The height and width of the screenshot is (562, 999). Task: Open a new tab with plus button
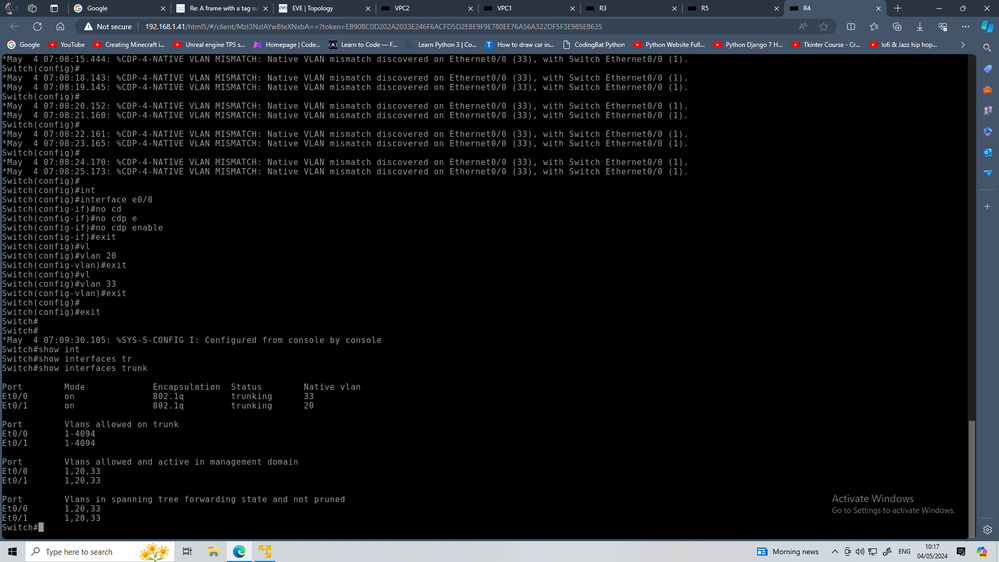pyautogui.click(x=897, y=8)
